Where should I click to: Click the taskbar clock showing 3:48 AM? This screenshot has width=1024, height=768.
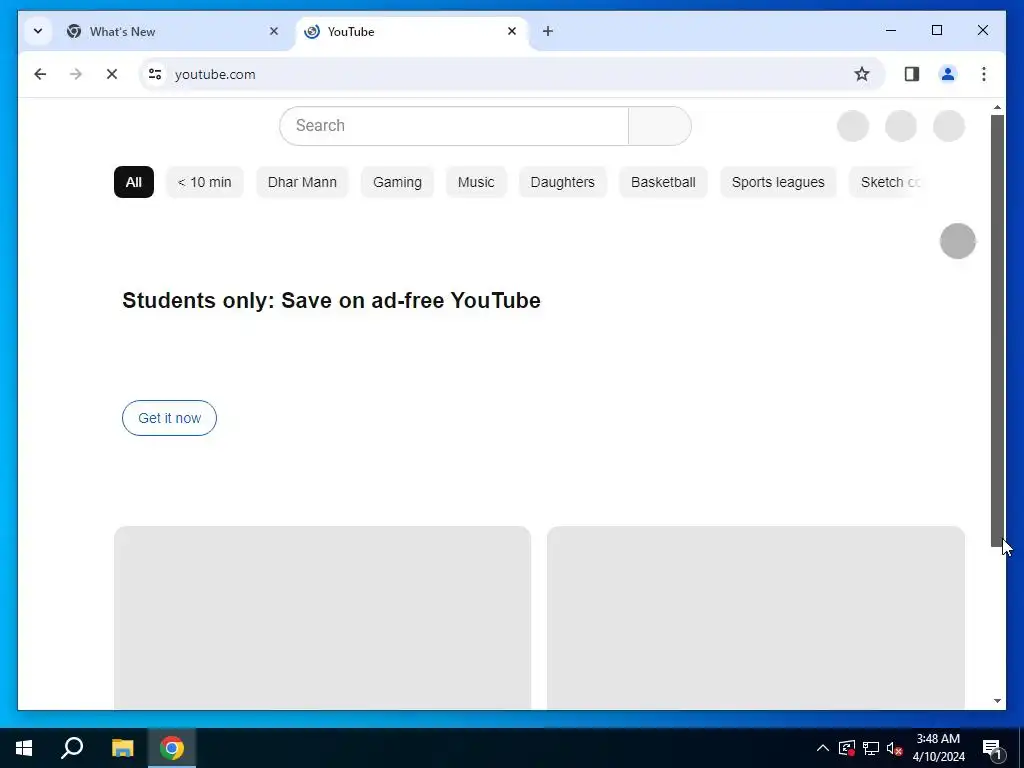click(x=938, y=748)
